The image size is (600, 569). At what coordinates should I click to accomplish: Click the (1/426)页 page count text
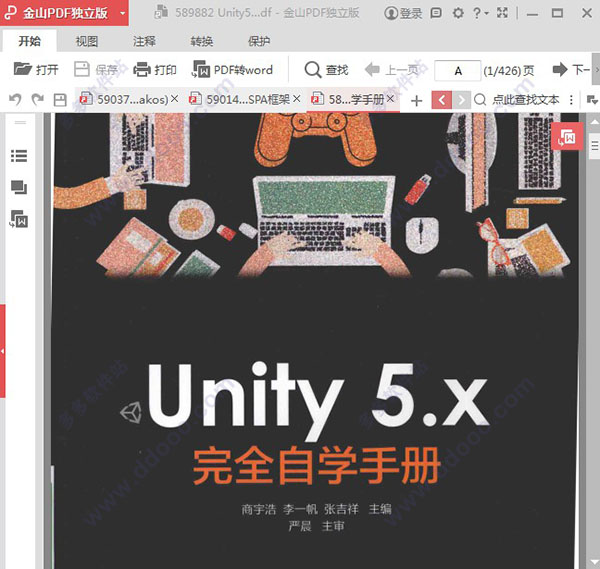coord(509,71)
